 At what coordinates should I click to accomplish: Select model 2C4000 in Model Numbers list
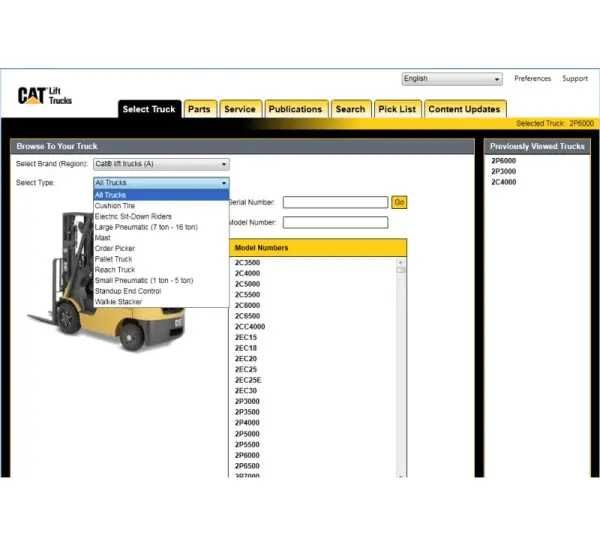click(x=247, y=273)
